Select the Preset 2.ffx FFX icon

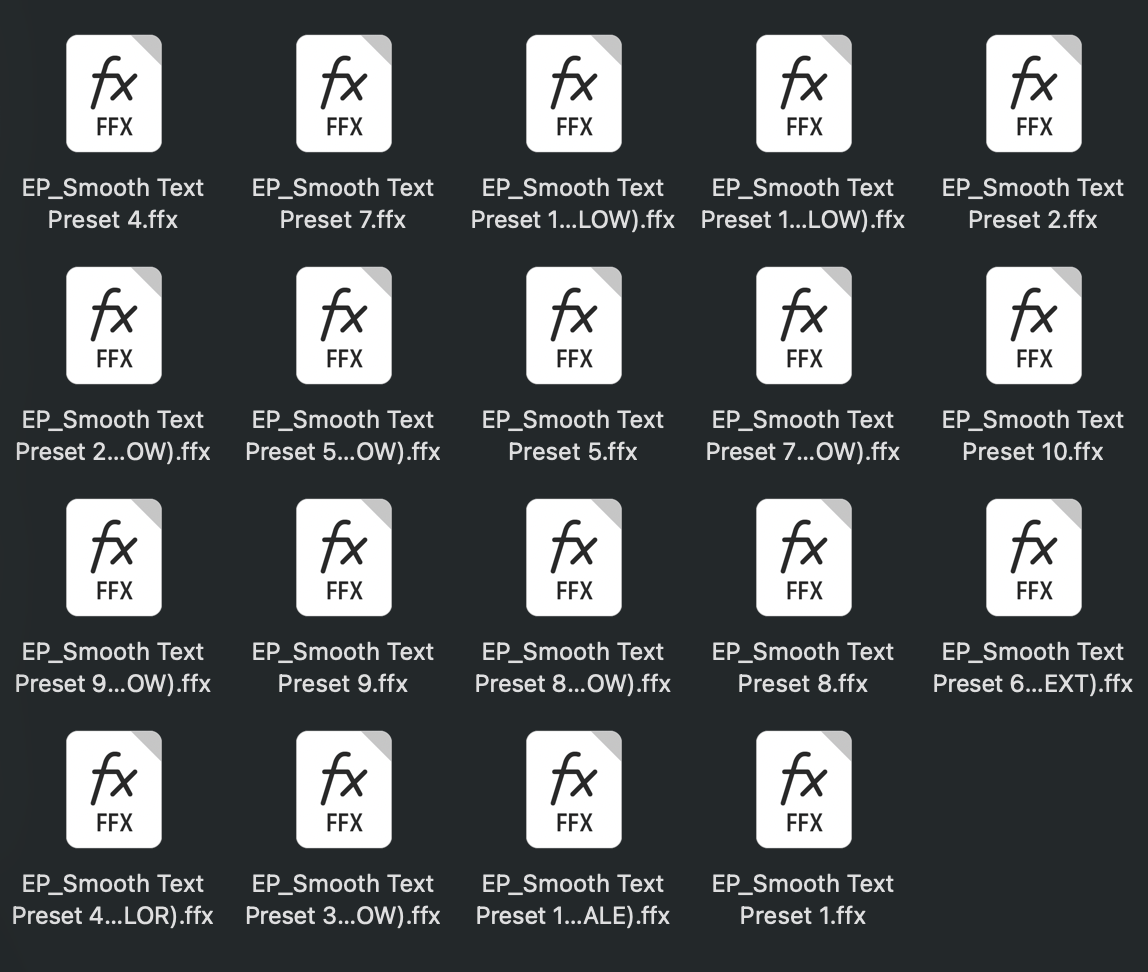1034,94
